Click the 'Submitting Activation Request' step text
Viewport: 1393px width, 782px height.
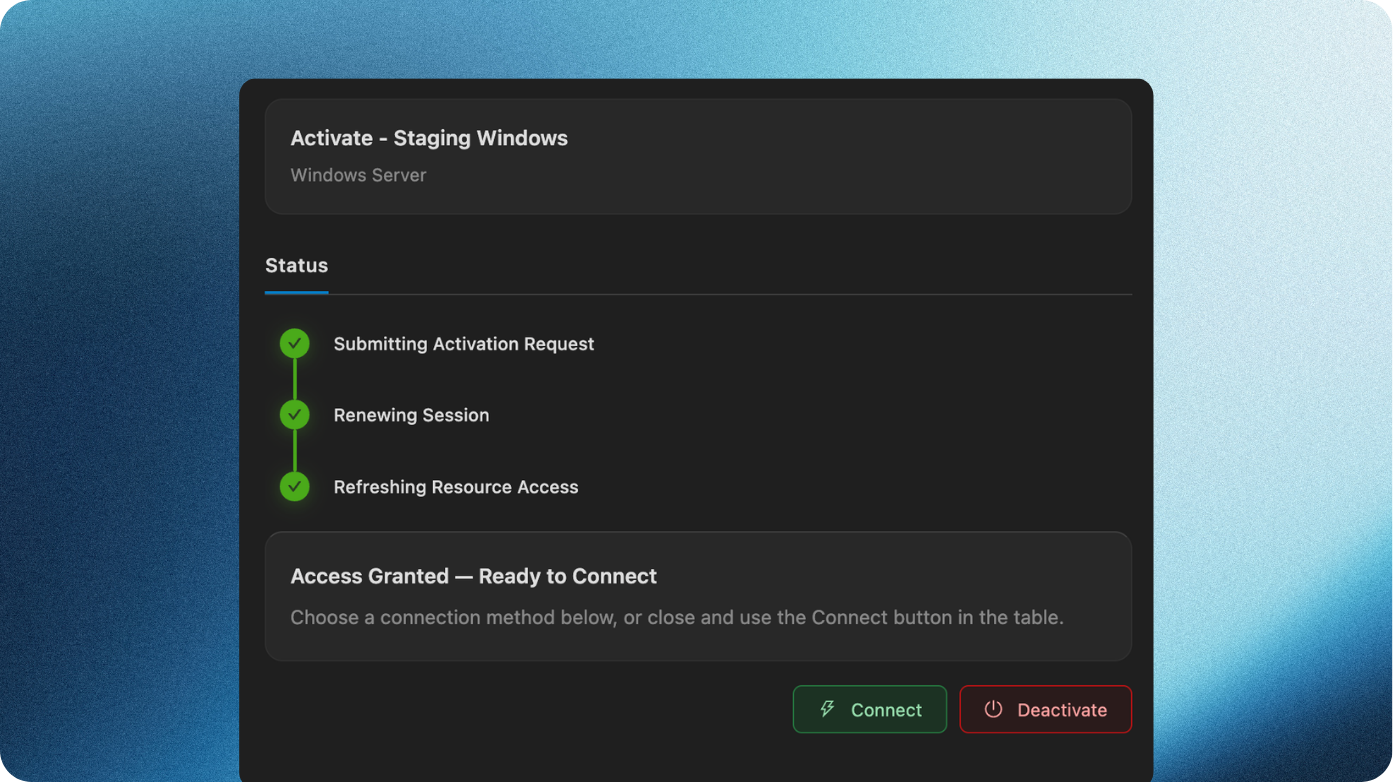464,344
